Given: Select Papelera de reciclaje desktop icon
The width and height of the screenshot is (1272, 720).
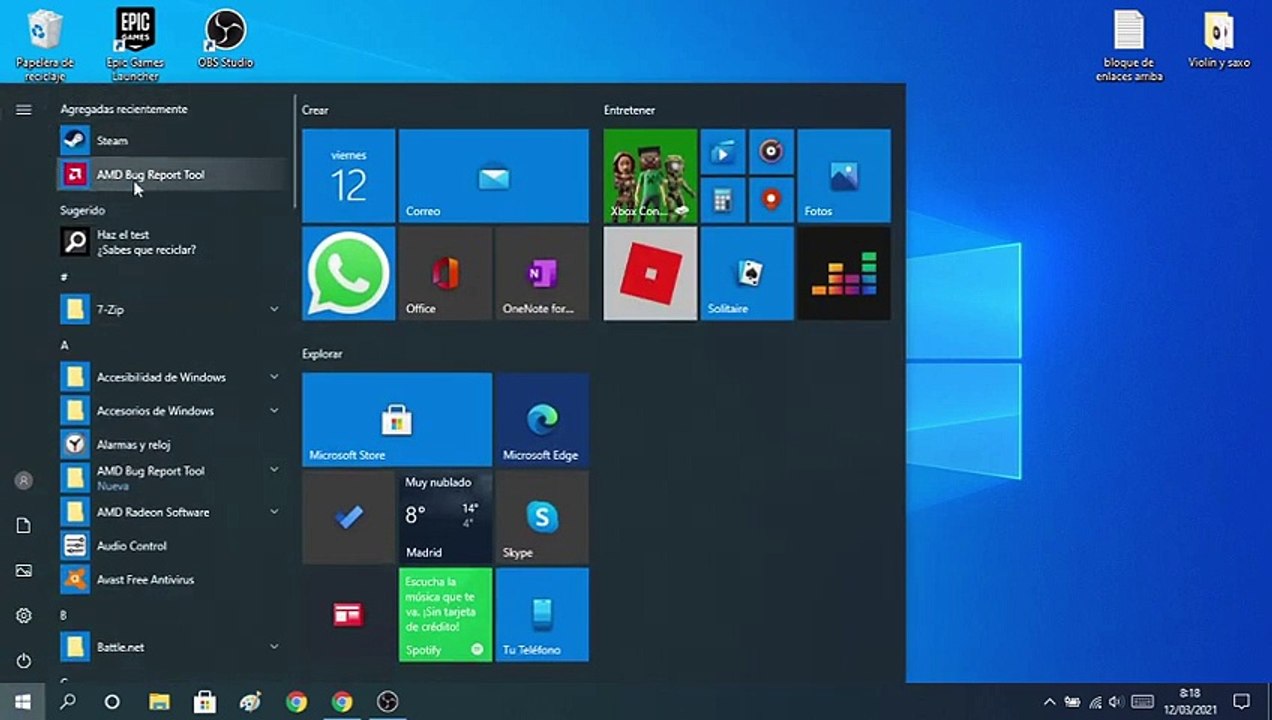Looking at the screenshot, I should [45, 45].
